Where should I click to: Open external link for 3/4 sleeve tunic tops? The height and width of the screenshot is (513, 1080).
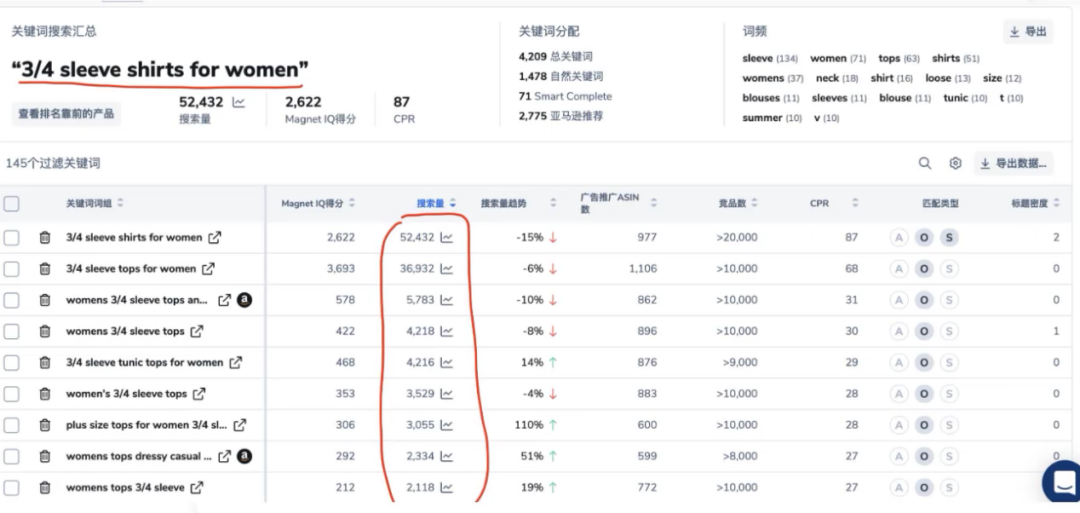point(236,362)
